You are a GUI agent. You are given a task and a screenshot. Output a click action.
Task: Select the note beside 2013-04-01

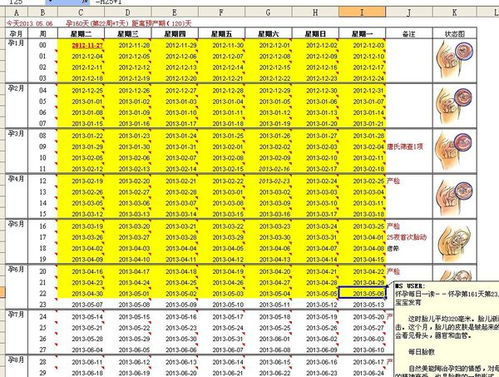tap(406, 237)
